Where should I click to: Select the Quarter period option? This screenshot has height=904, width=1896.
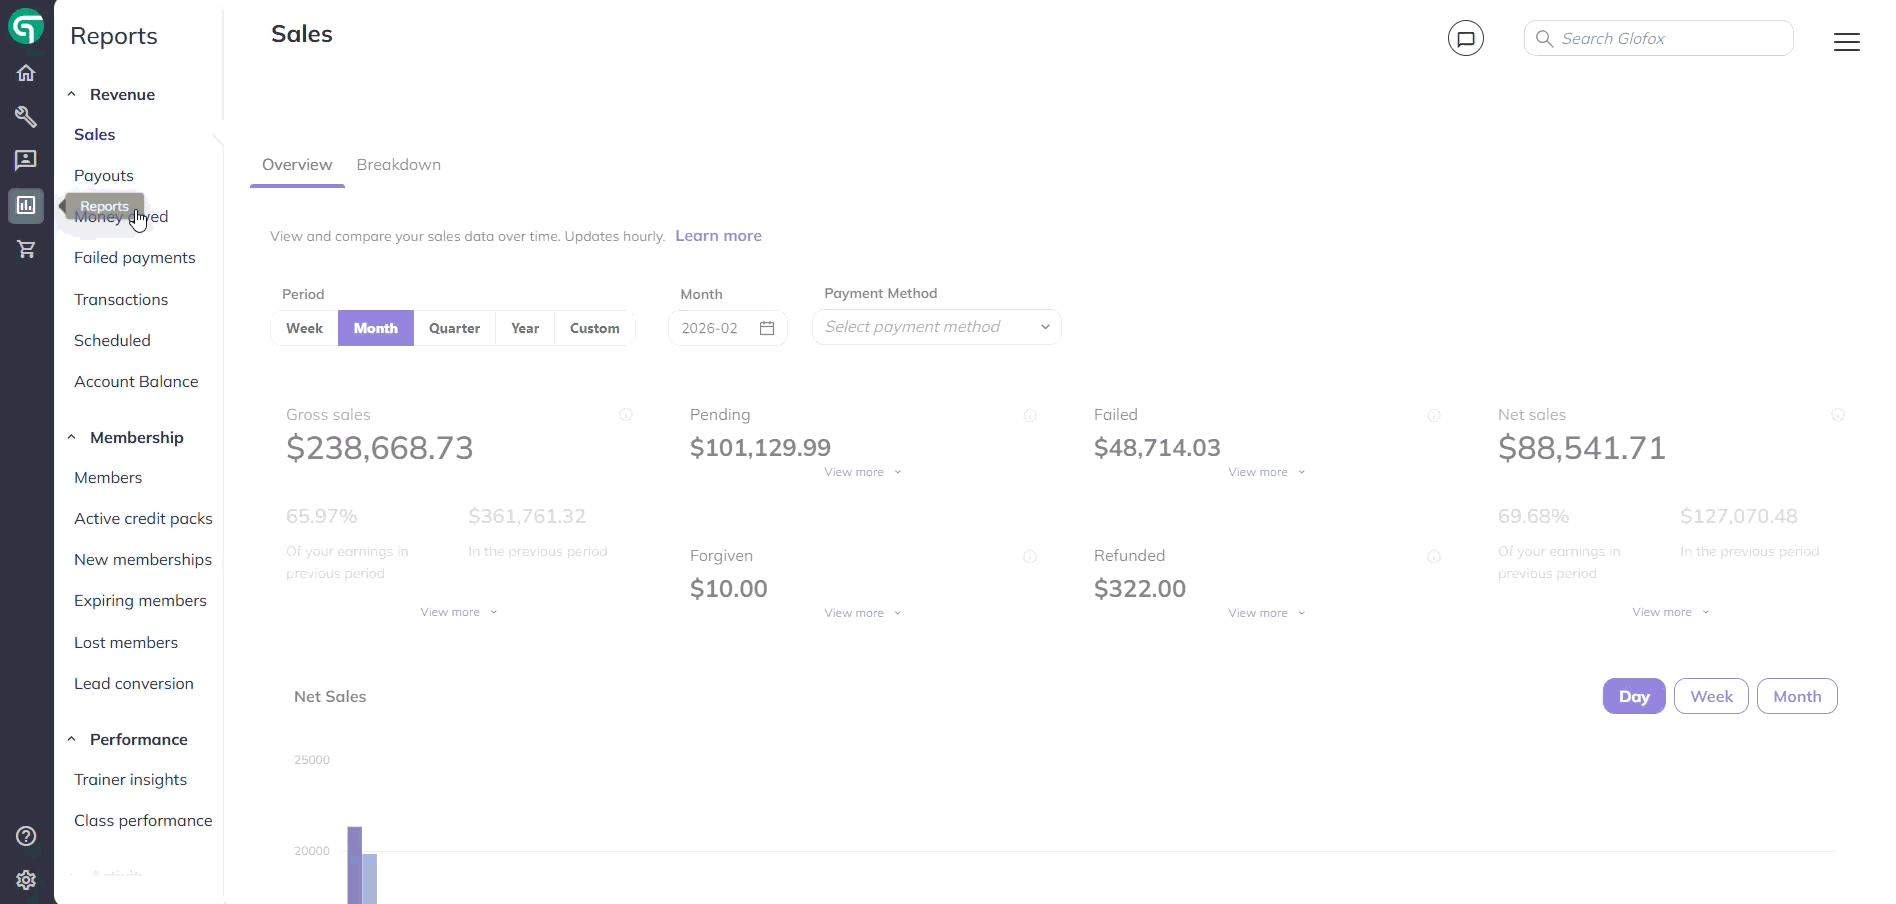pos(454,328)
